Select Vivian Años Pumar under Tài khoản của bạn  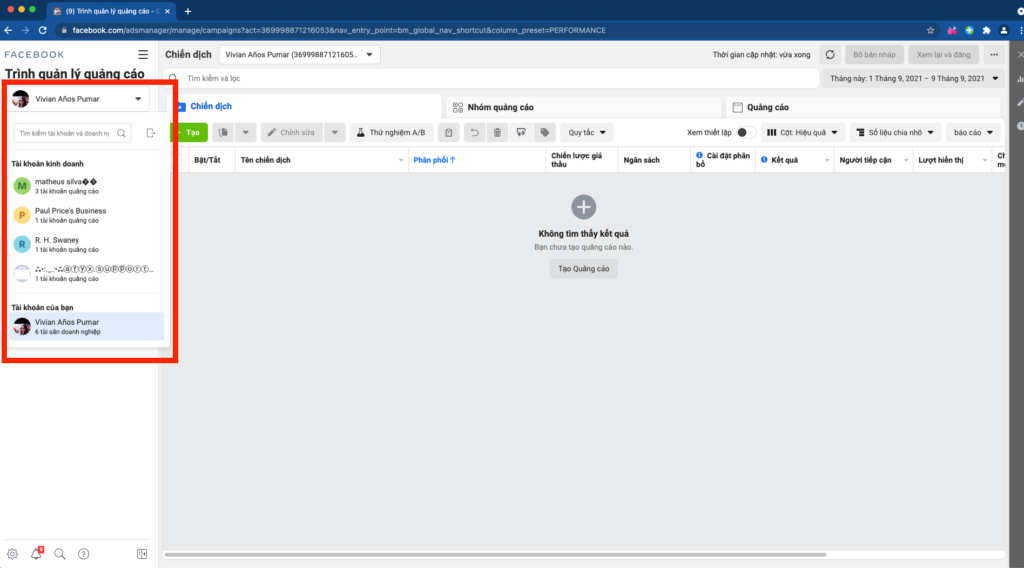(86, 326)
